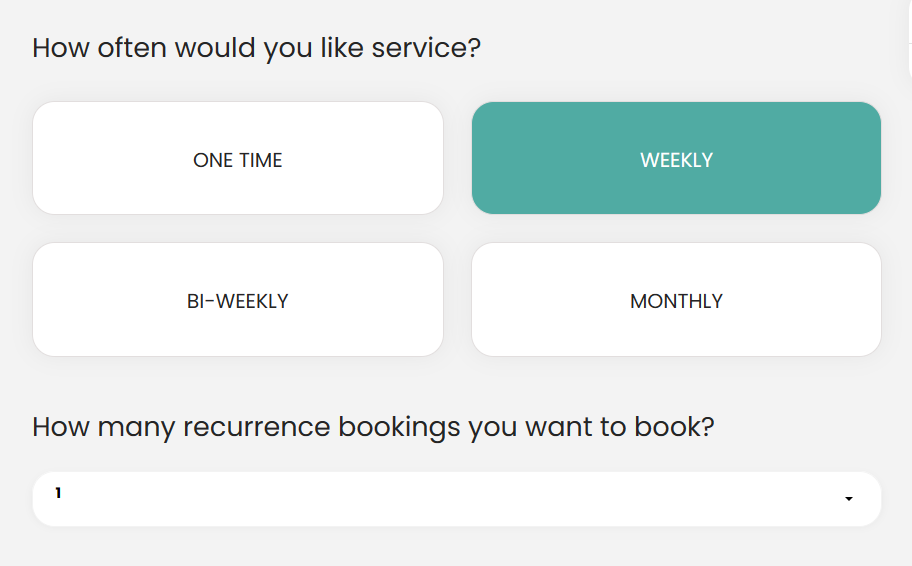Deselect the highlighted teal WEEKLY button

(x=676, y=158)
